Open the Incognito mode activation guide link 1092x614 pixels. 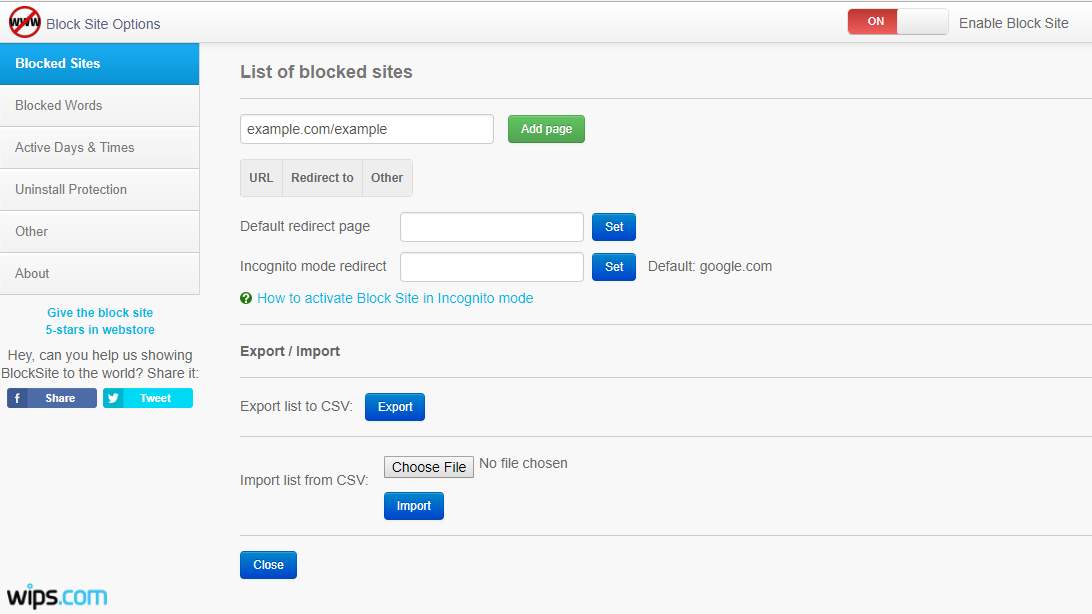(x=395, y=298)
